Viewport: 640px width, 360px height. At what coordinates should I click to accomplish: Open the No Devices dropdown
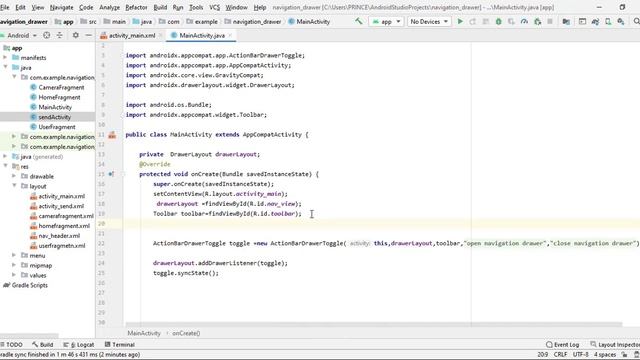point(429,22)
